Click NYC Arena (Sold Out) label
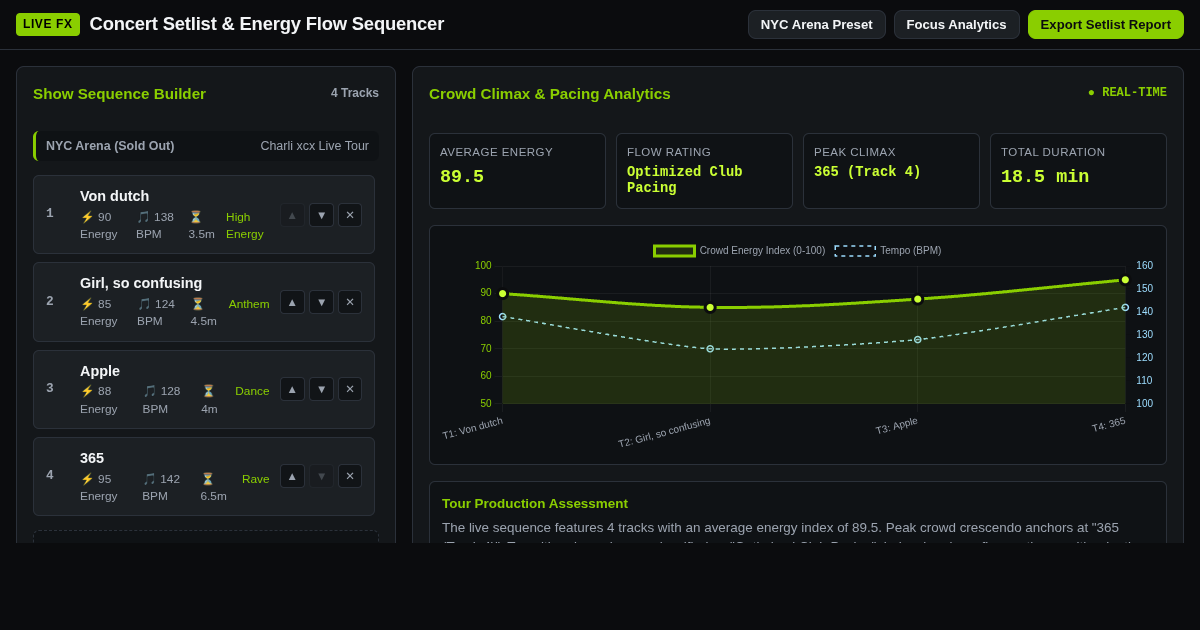This screenshot has height=630, width=1200. [x=110, y=146]
